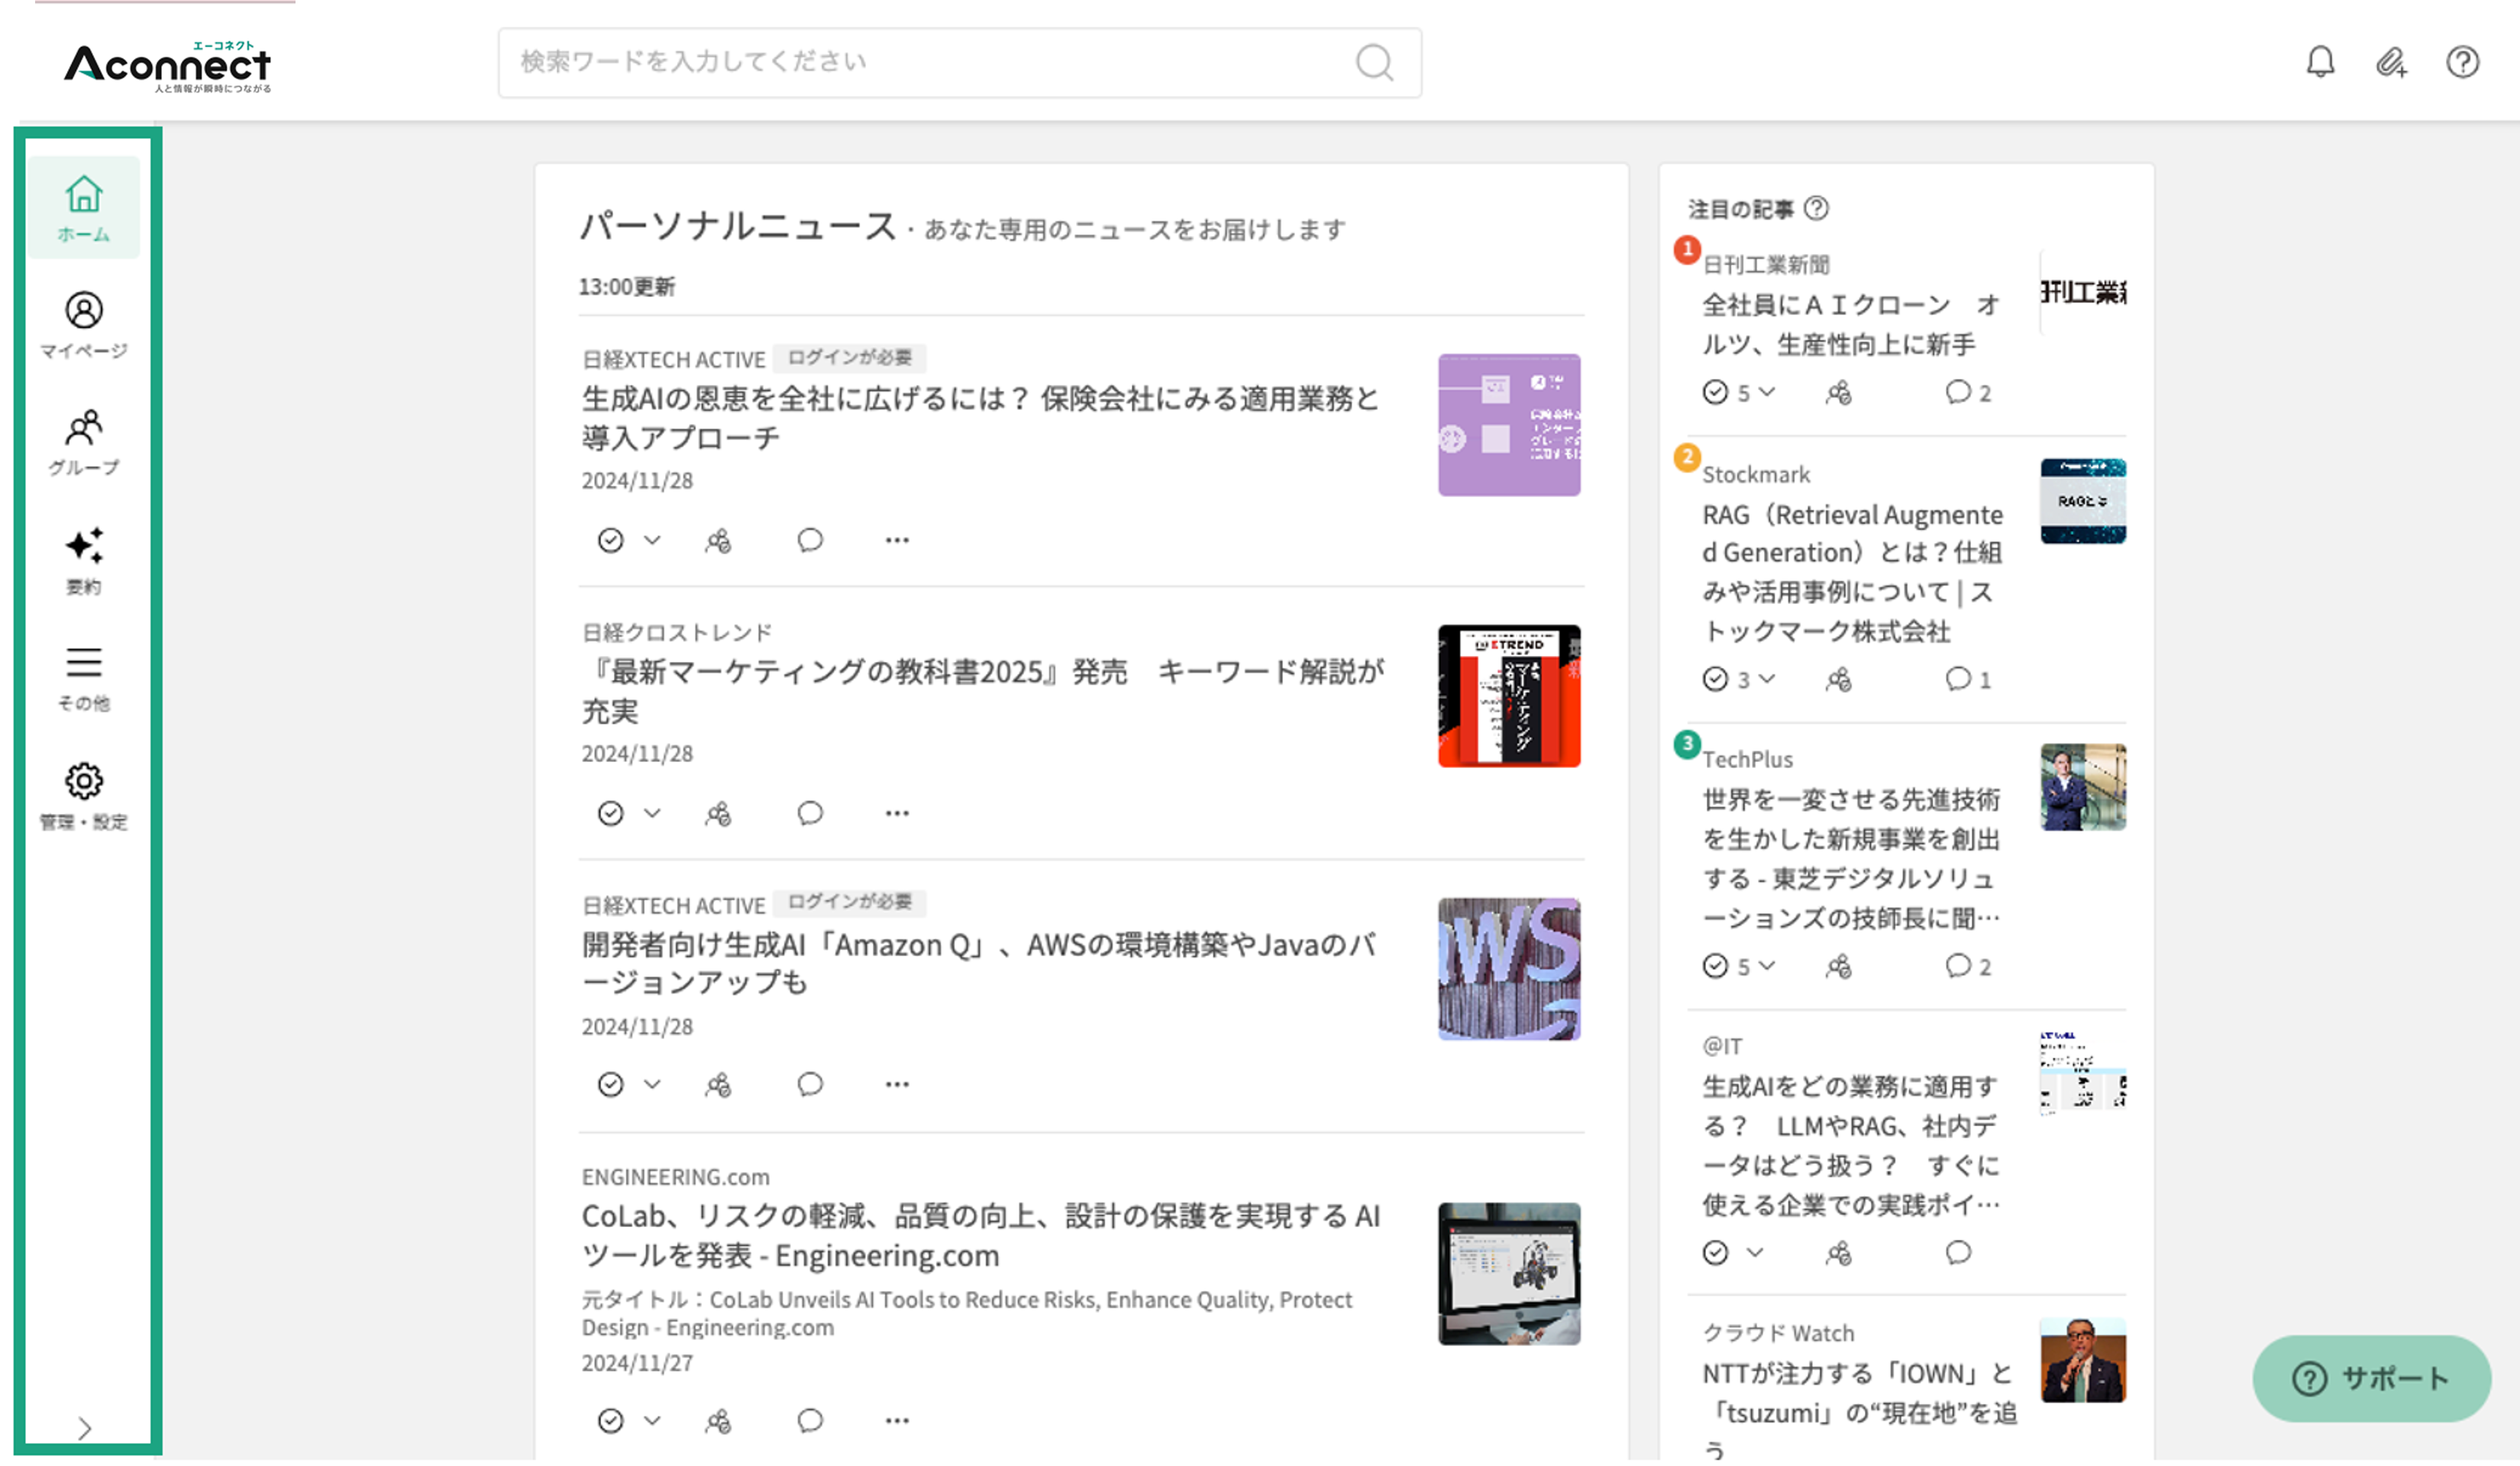This screenshot has width=2520, height=1466.
Task: Expand read-count dropdown on TechPlus article
Action: [1767, 966]
